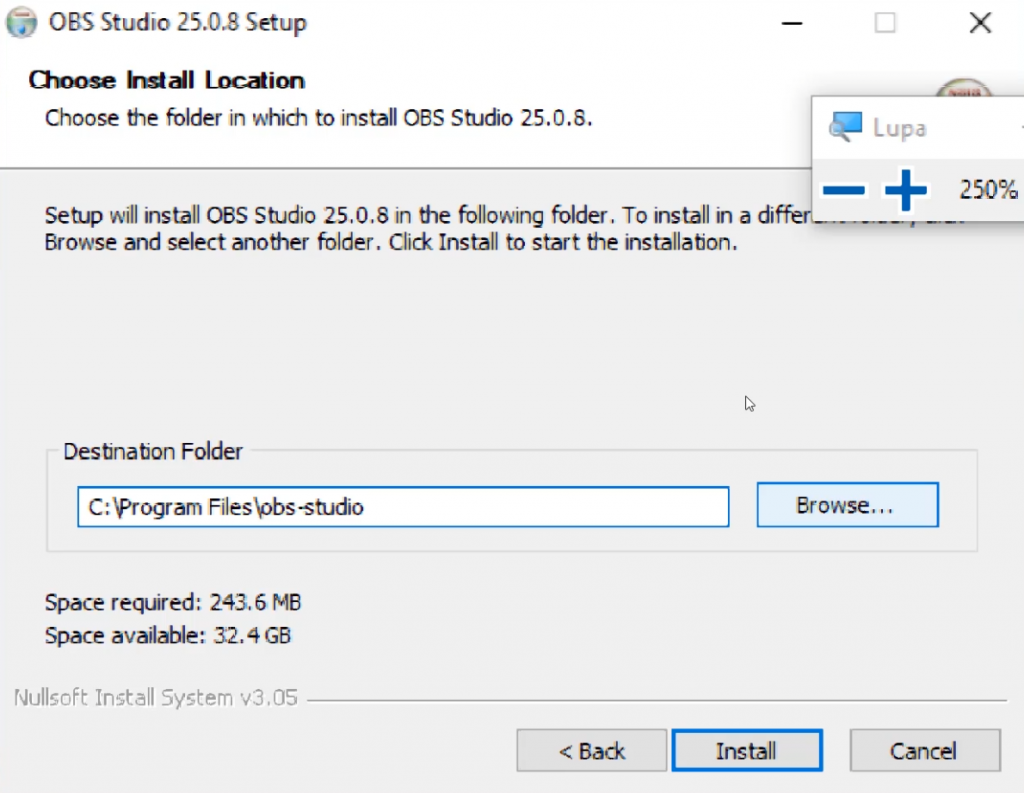
Task: Click the Lupa window title
Action: tap(899, 128)
